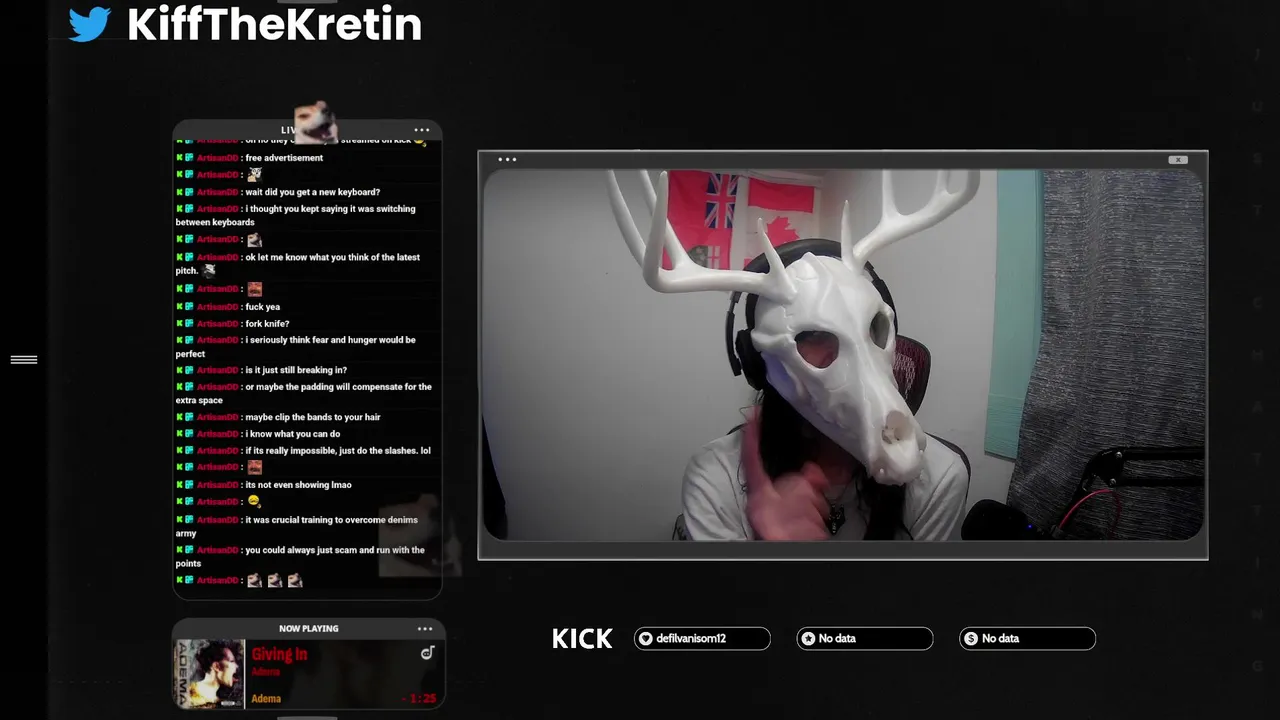Click 'its not even showing lmao' message
This screenshot has height=720, width=1280.
click(298, 485)
